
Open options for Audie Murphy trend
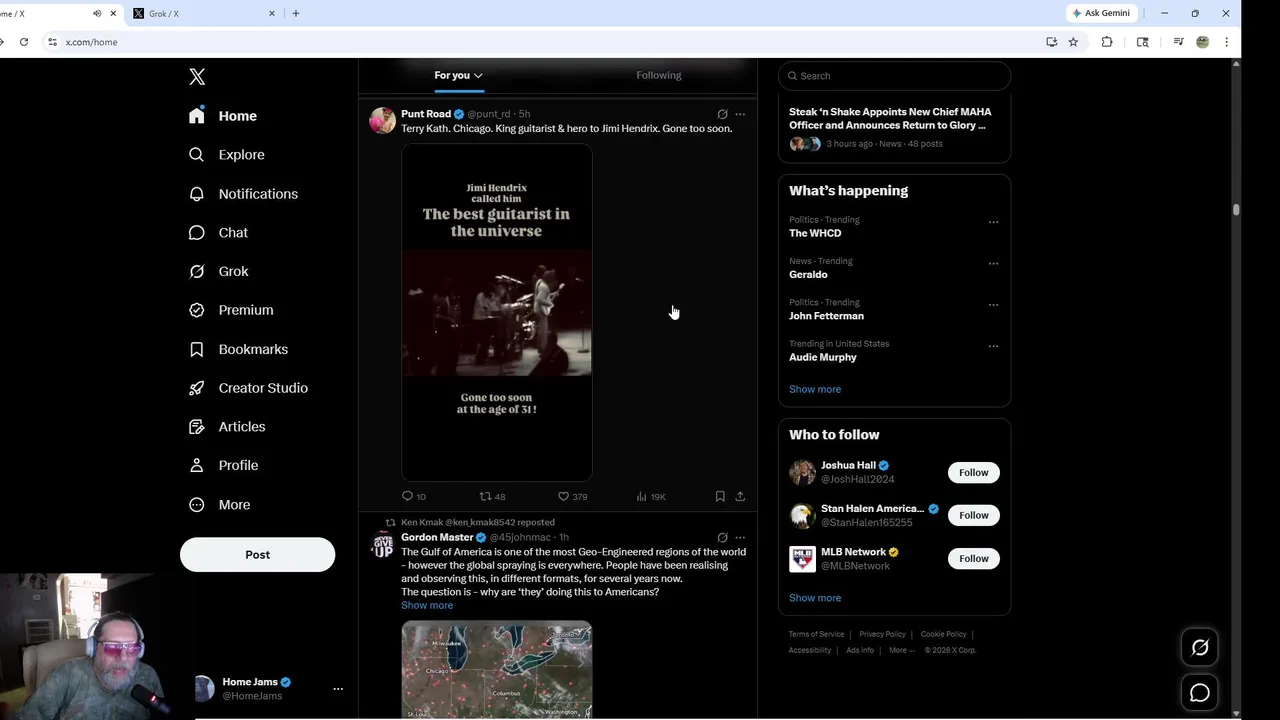click(x=993, y=346)
